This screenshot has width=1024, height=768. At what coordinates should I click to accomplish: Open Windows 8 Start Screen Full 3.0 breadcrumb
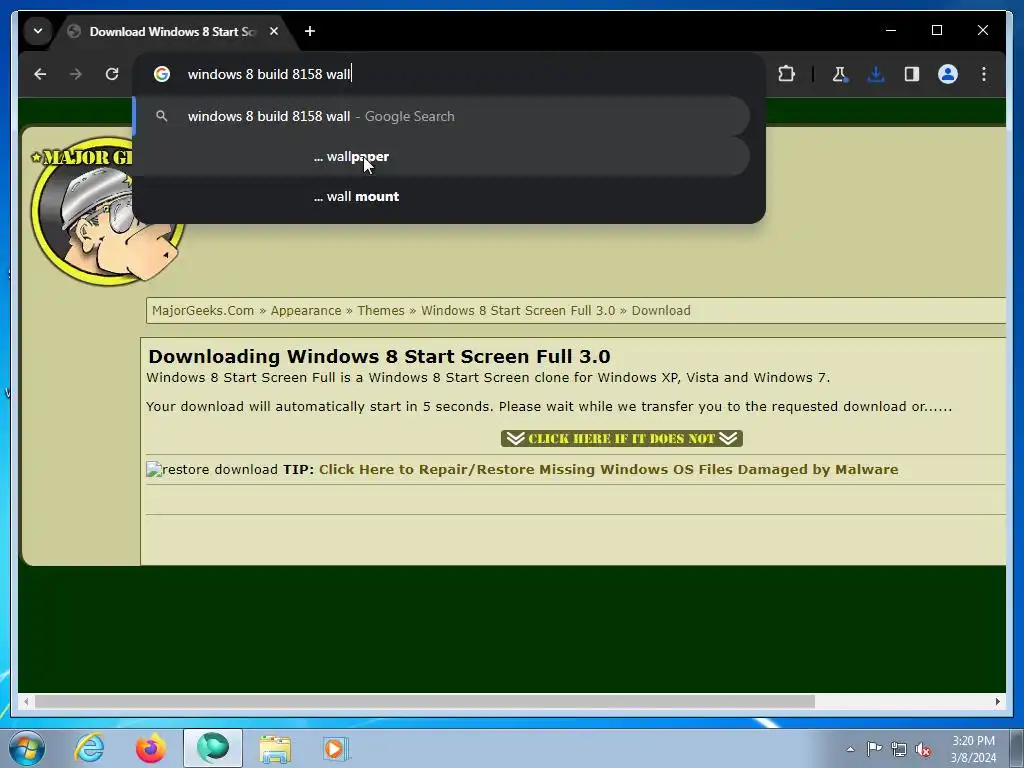pos(518,311)
